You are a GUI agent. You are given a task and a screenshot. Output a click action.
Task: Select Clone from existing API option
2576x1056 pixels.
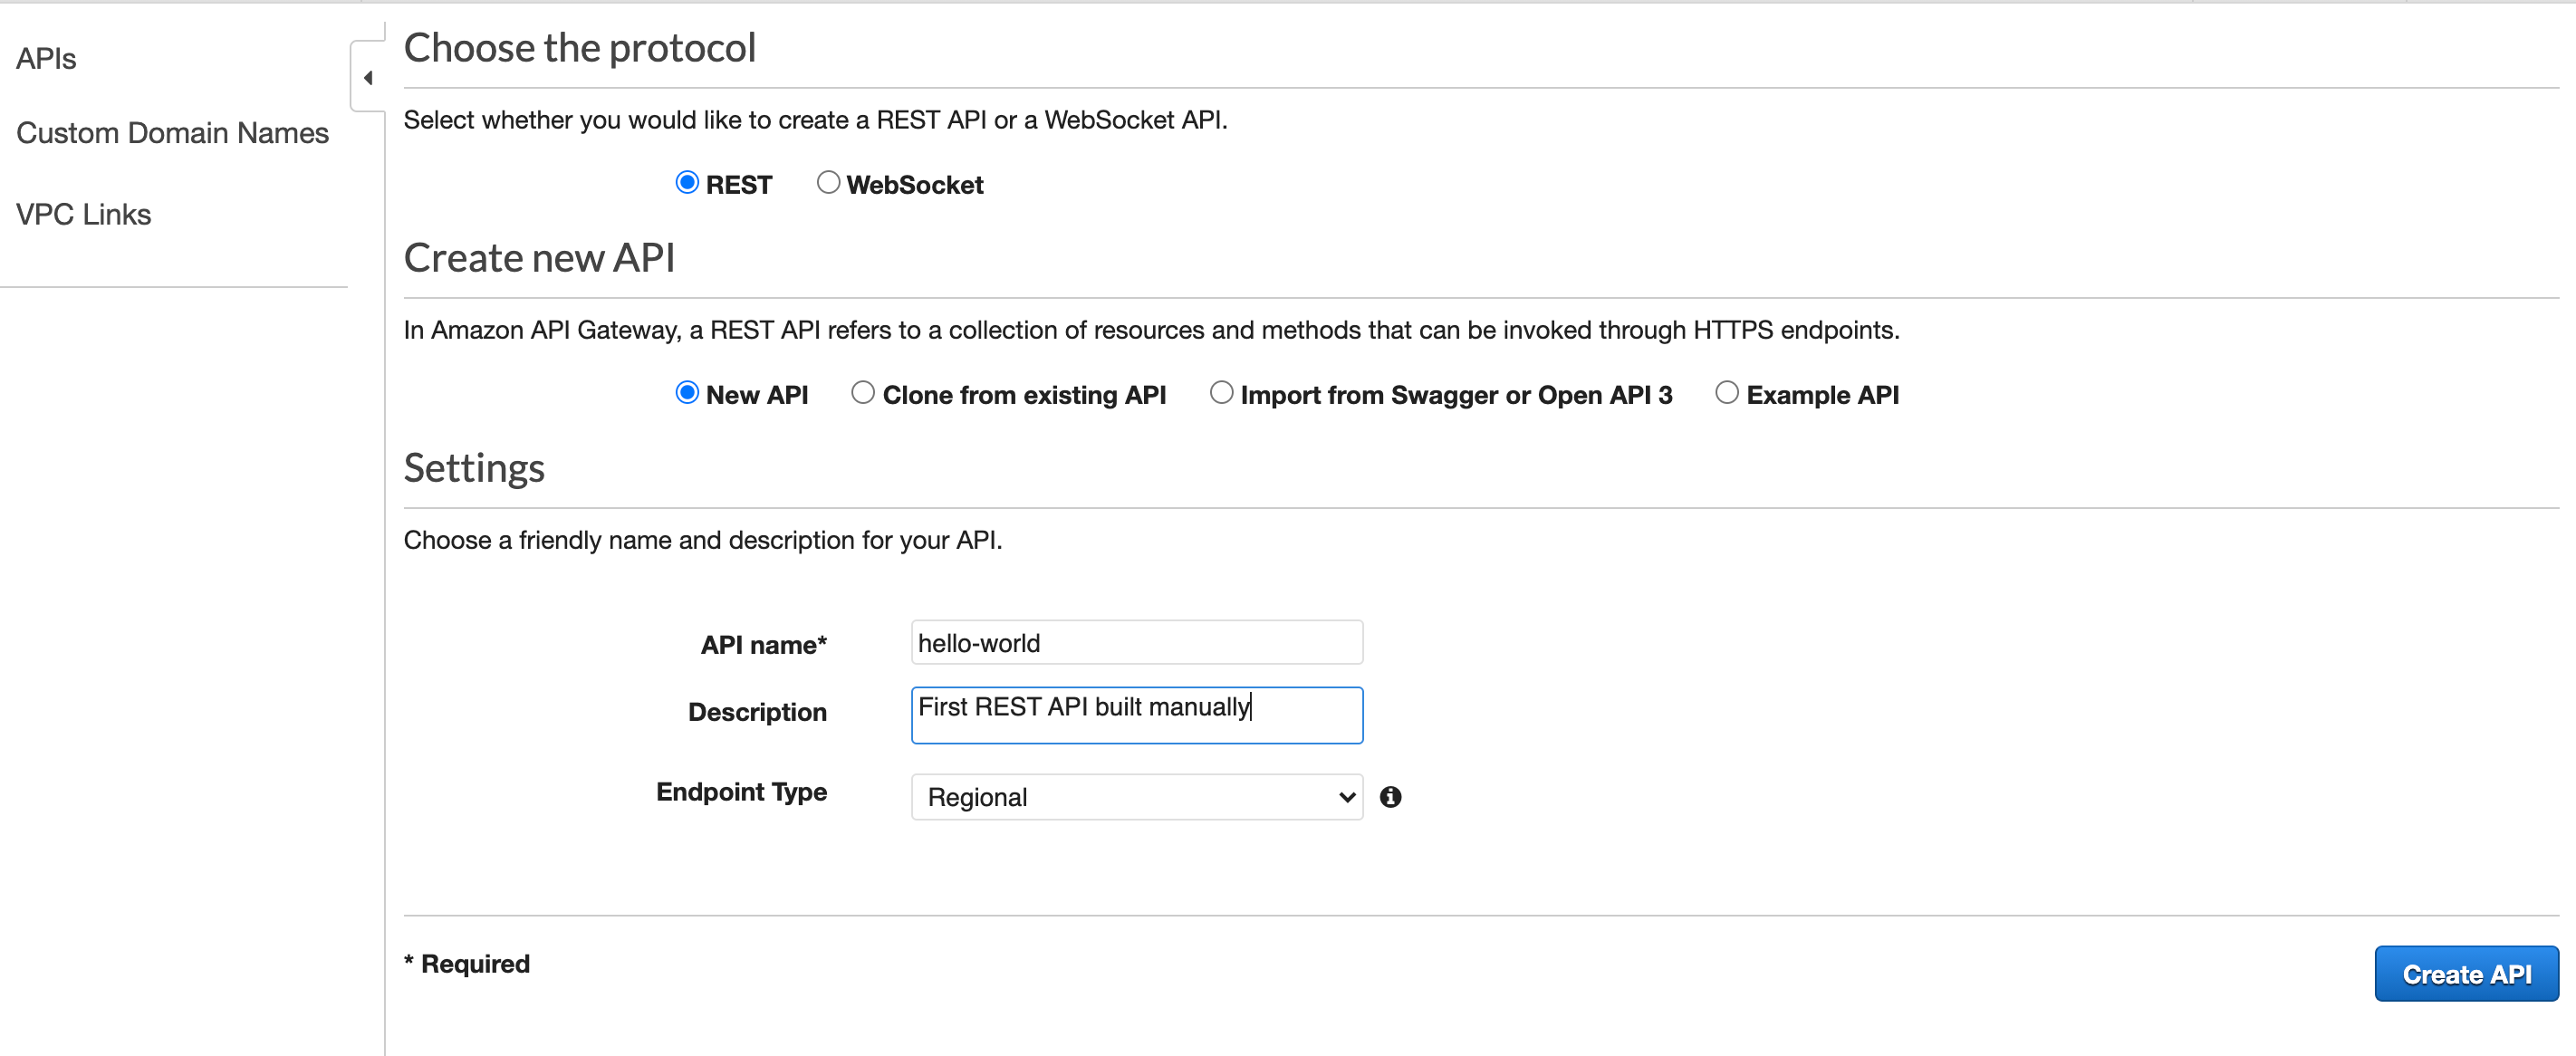pos(863,393)
